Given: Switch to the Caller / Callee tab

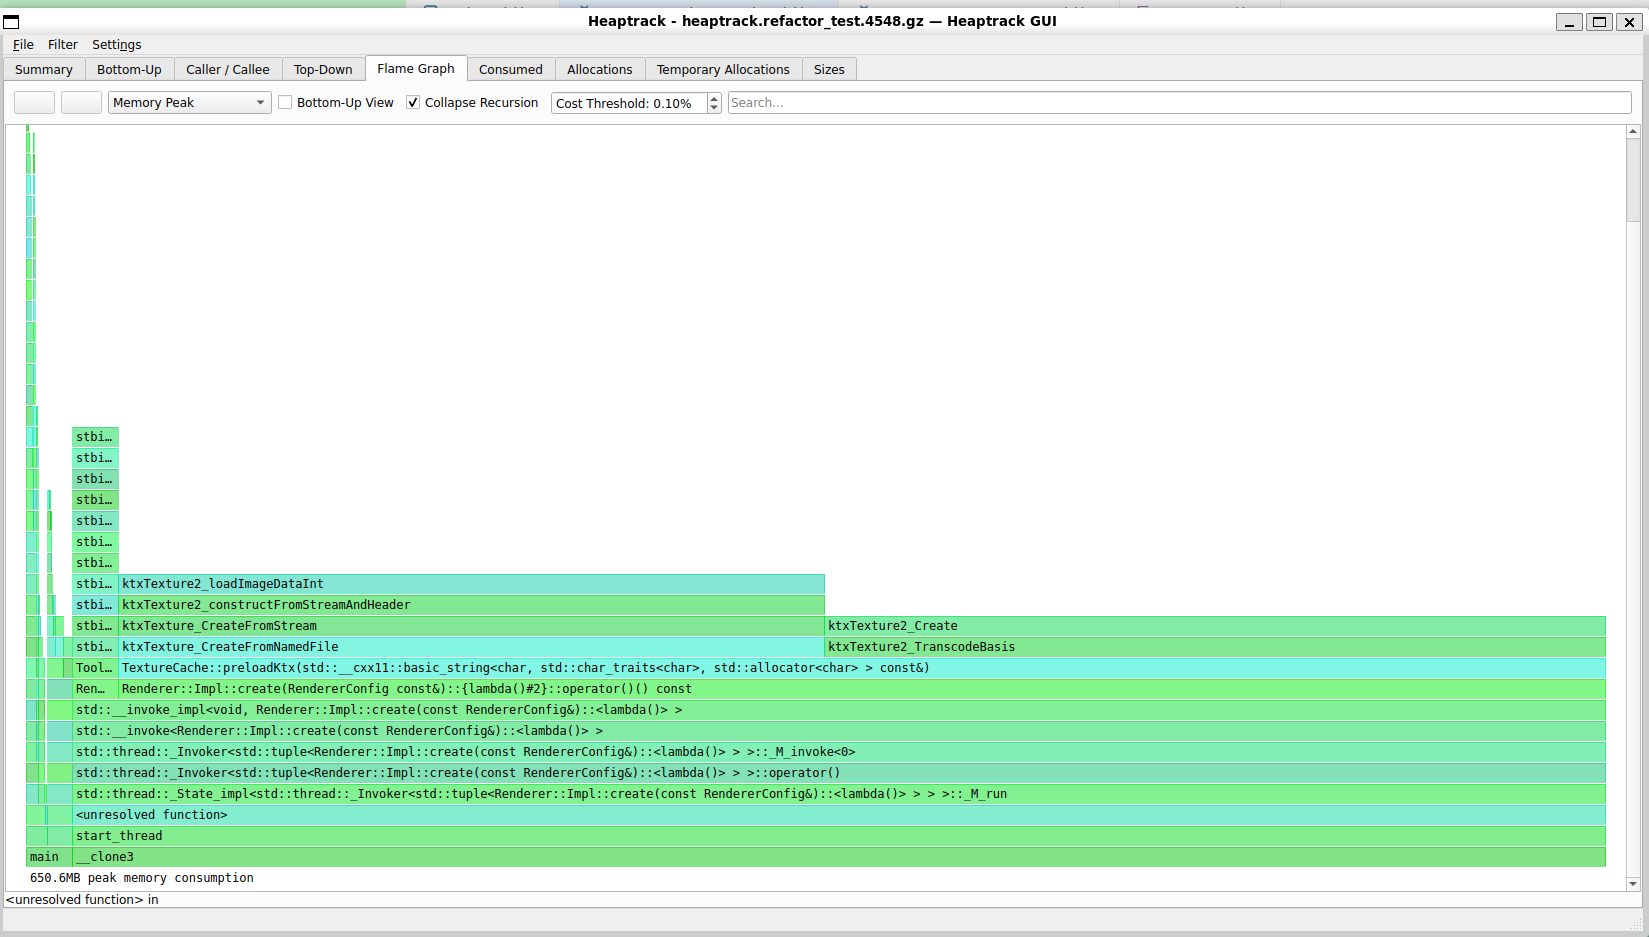Looking at the screenshot, I should (227, 69).
